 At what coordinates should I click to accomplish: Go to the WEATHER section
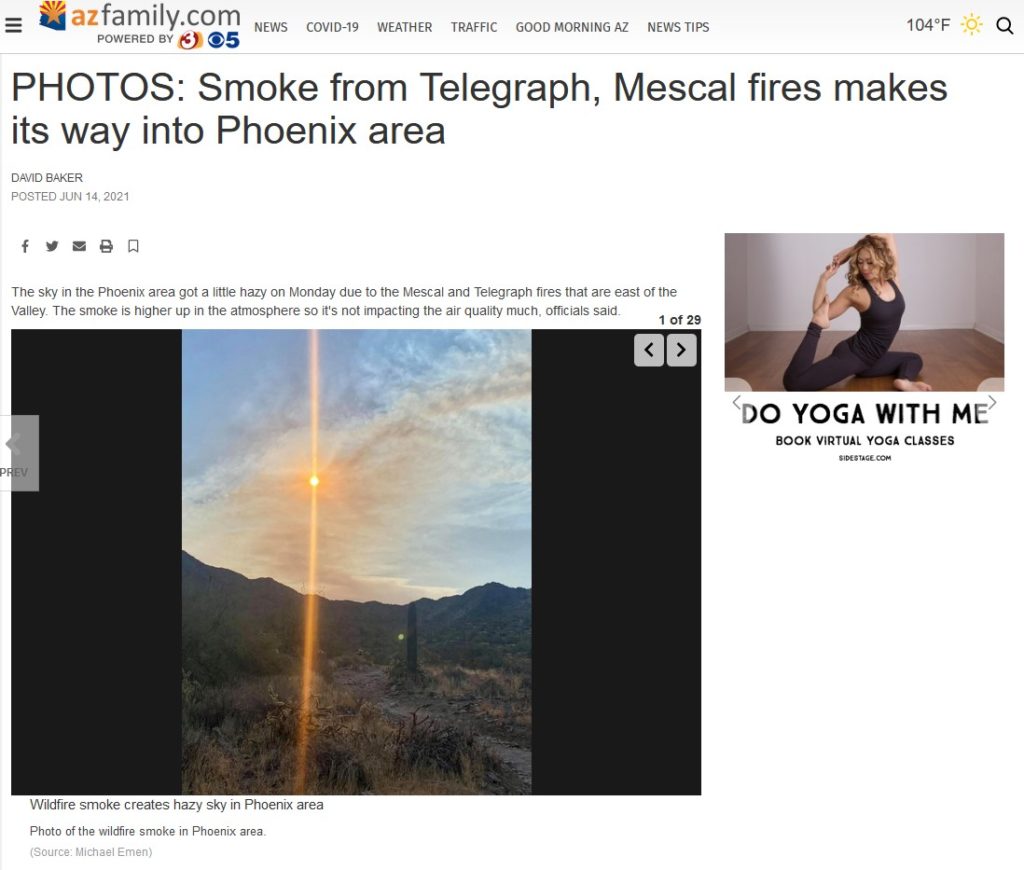(404, 27)
